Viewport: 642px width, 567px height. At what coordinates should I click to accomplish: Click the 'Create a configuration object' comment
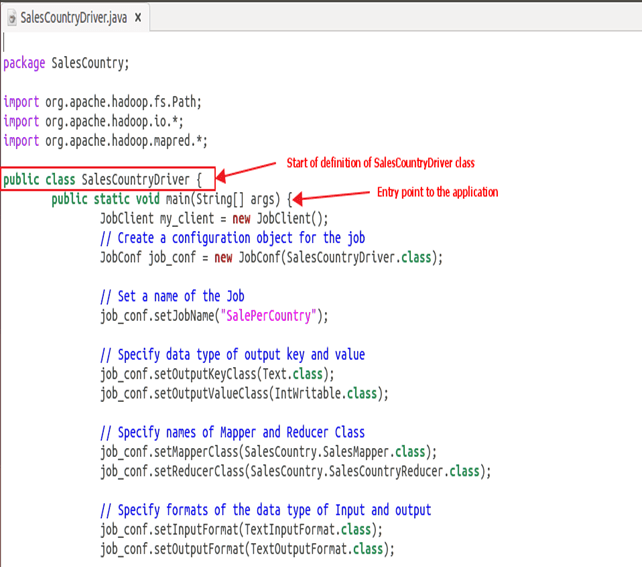click(x=232, y=238)
